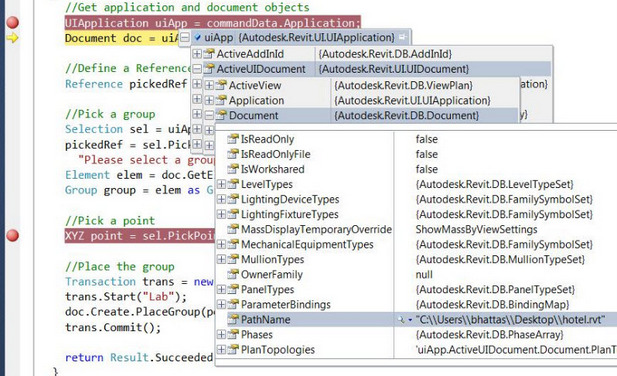Expand the MechanicalEquipmentTypes property
This screenshot has width=617, height=376.
click(x=221, y=244)
